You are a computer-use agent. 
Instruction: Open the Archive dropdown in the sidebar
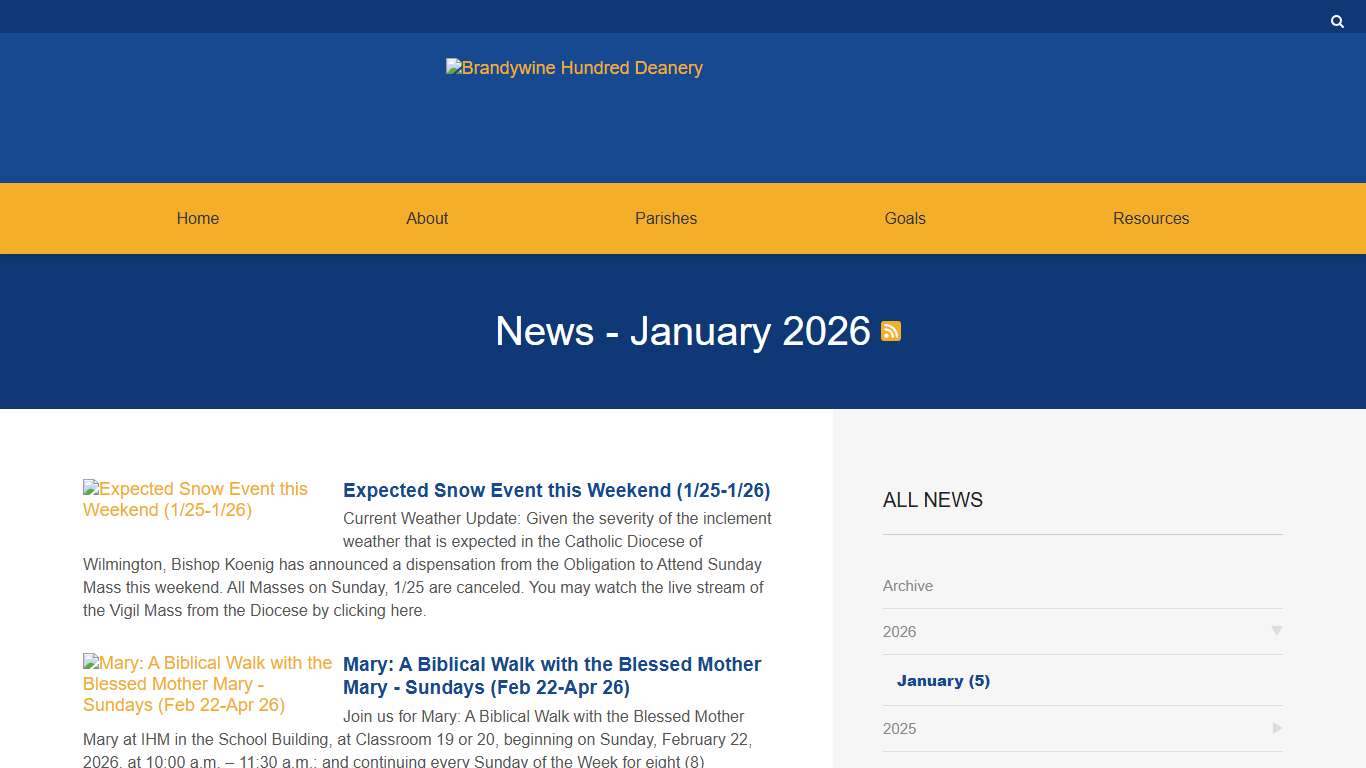907,585
